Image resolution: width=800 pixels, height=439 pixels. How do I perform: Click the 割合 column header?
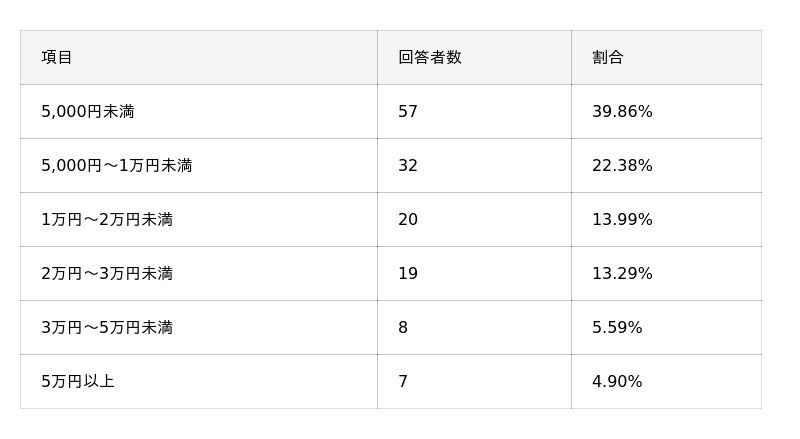coord(608,58)
